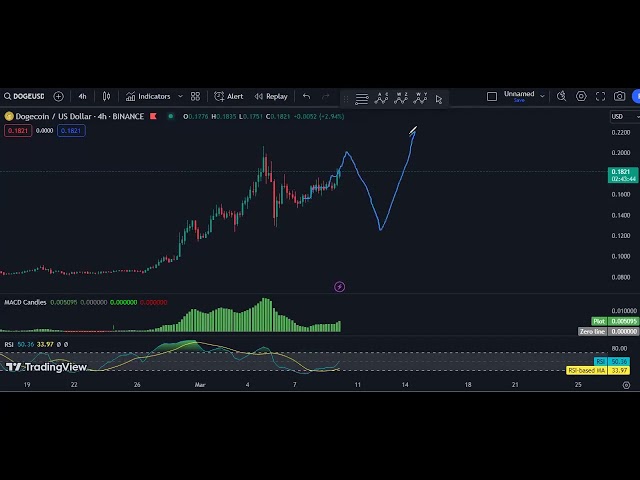640x480 pixels.
Task: Toggle the layout setup square checkbox
Action: 491,96
